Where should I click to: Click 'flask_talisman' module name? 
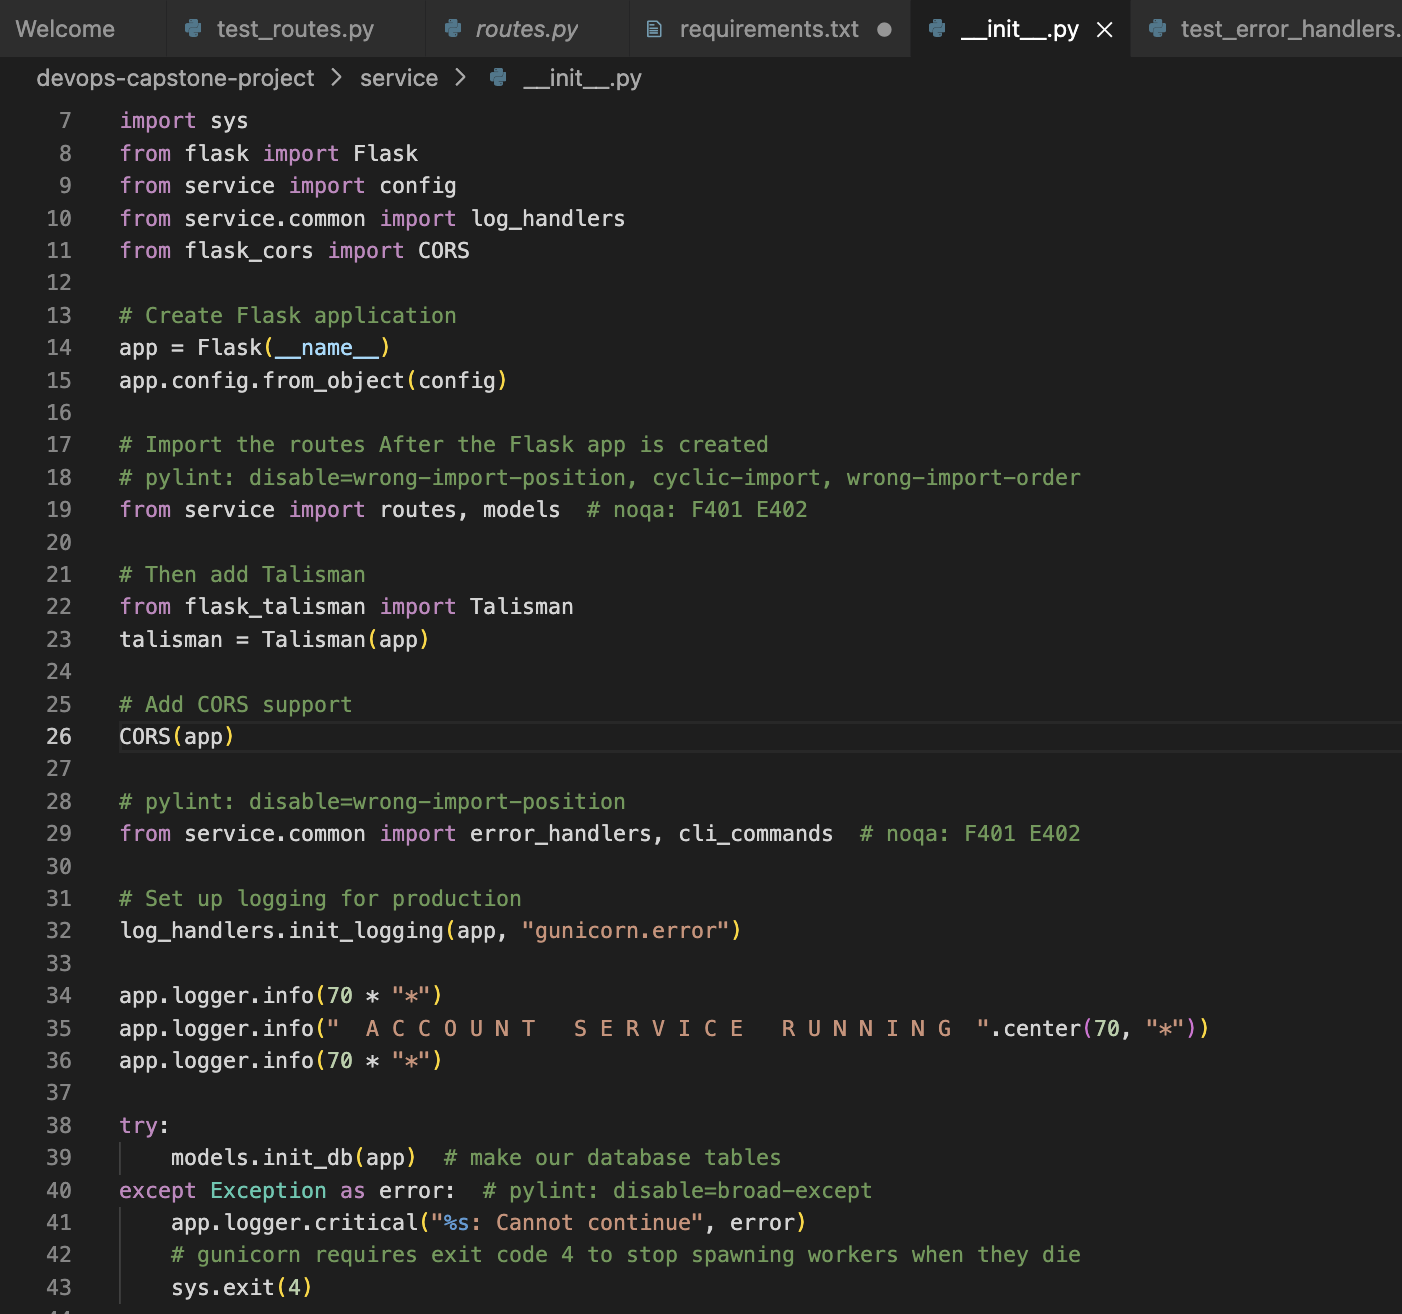(x=275, y=607)
